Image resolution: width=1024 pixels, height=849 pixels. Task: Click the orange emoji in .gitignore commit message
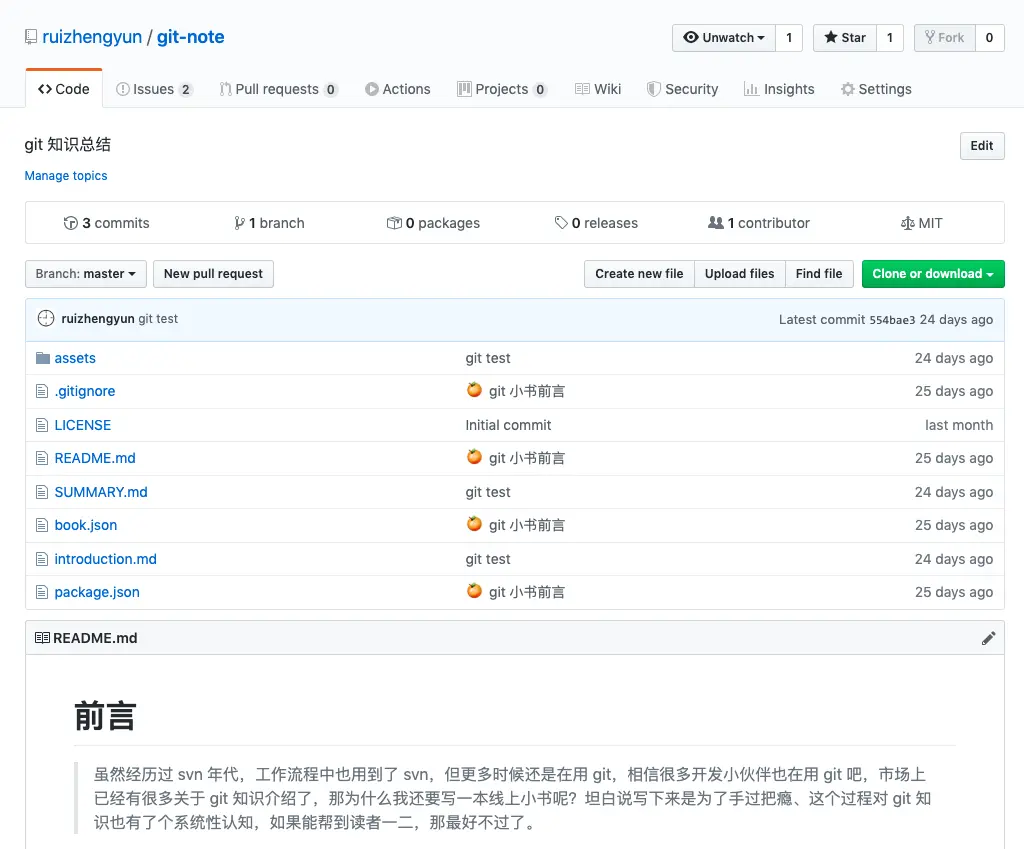point(474,391)
